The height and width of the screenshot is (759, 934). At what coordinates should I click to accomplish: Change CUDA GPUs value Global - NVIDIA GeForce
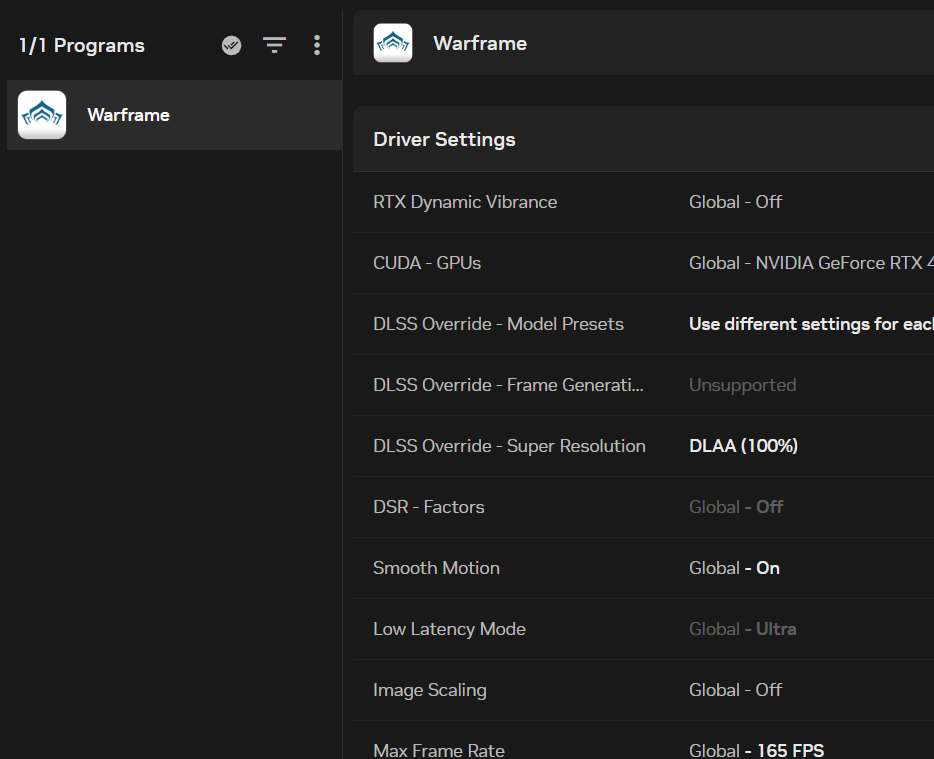pyautogui.click(x=811, y=263)
